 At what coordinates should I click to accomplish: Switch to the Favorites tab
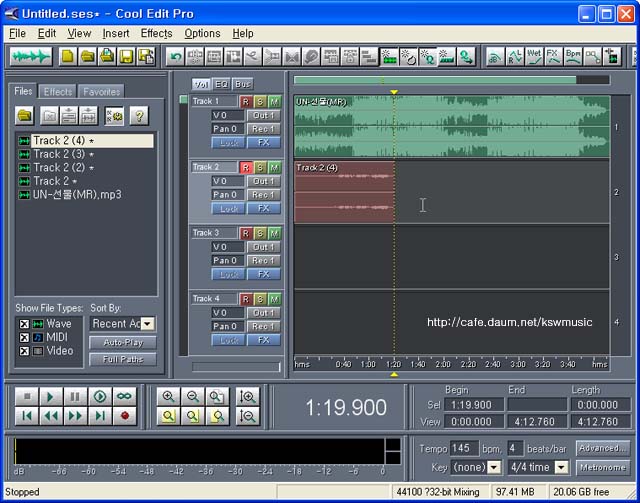[102, 91]
